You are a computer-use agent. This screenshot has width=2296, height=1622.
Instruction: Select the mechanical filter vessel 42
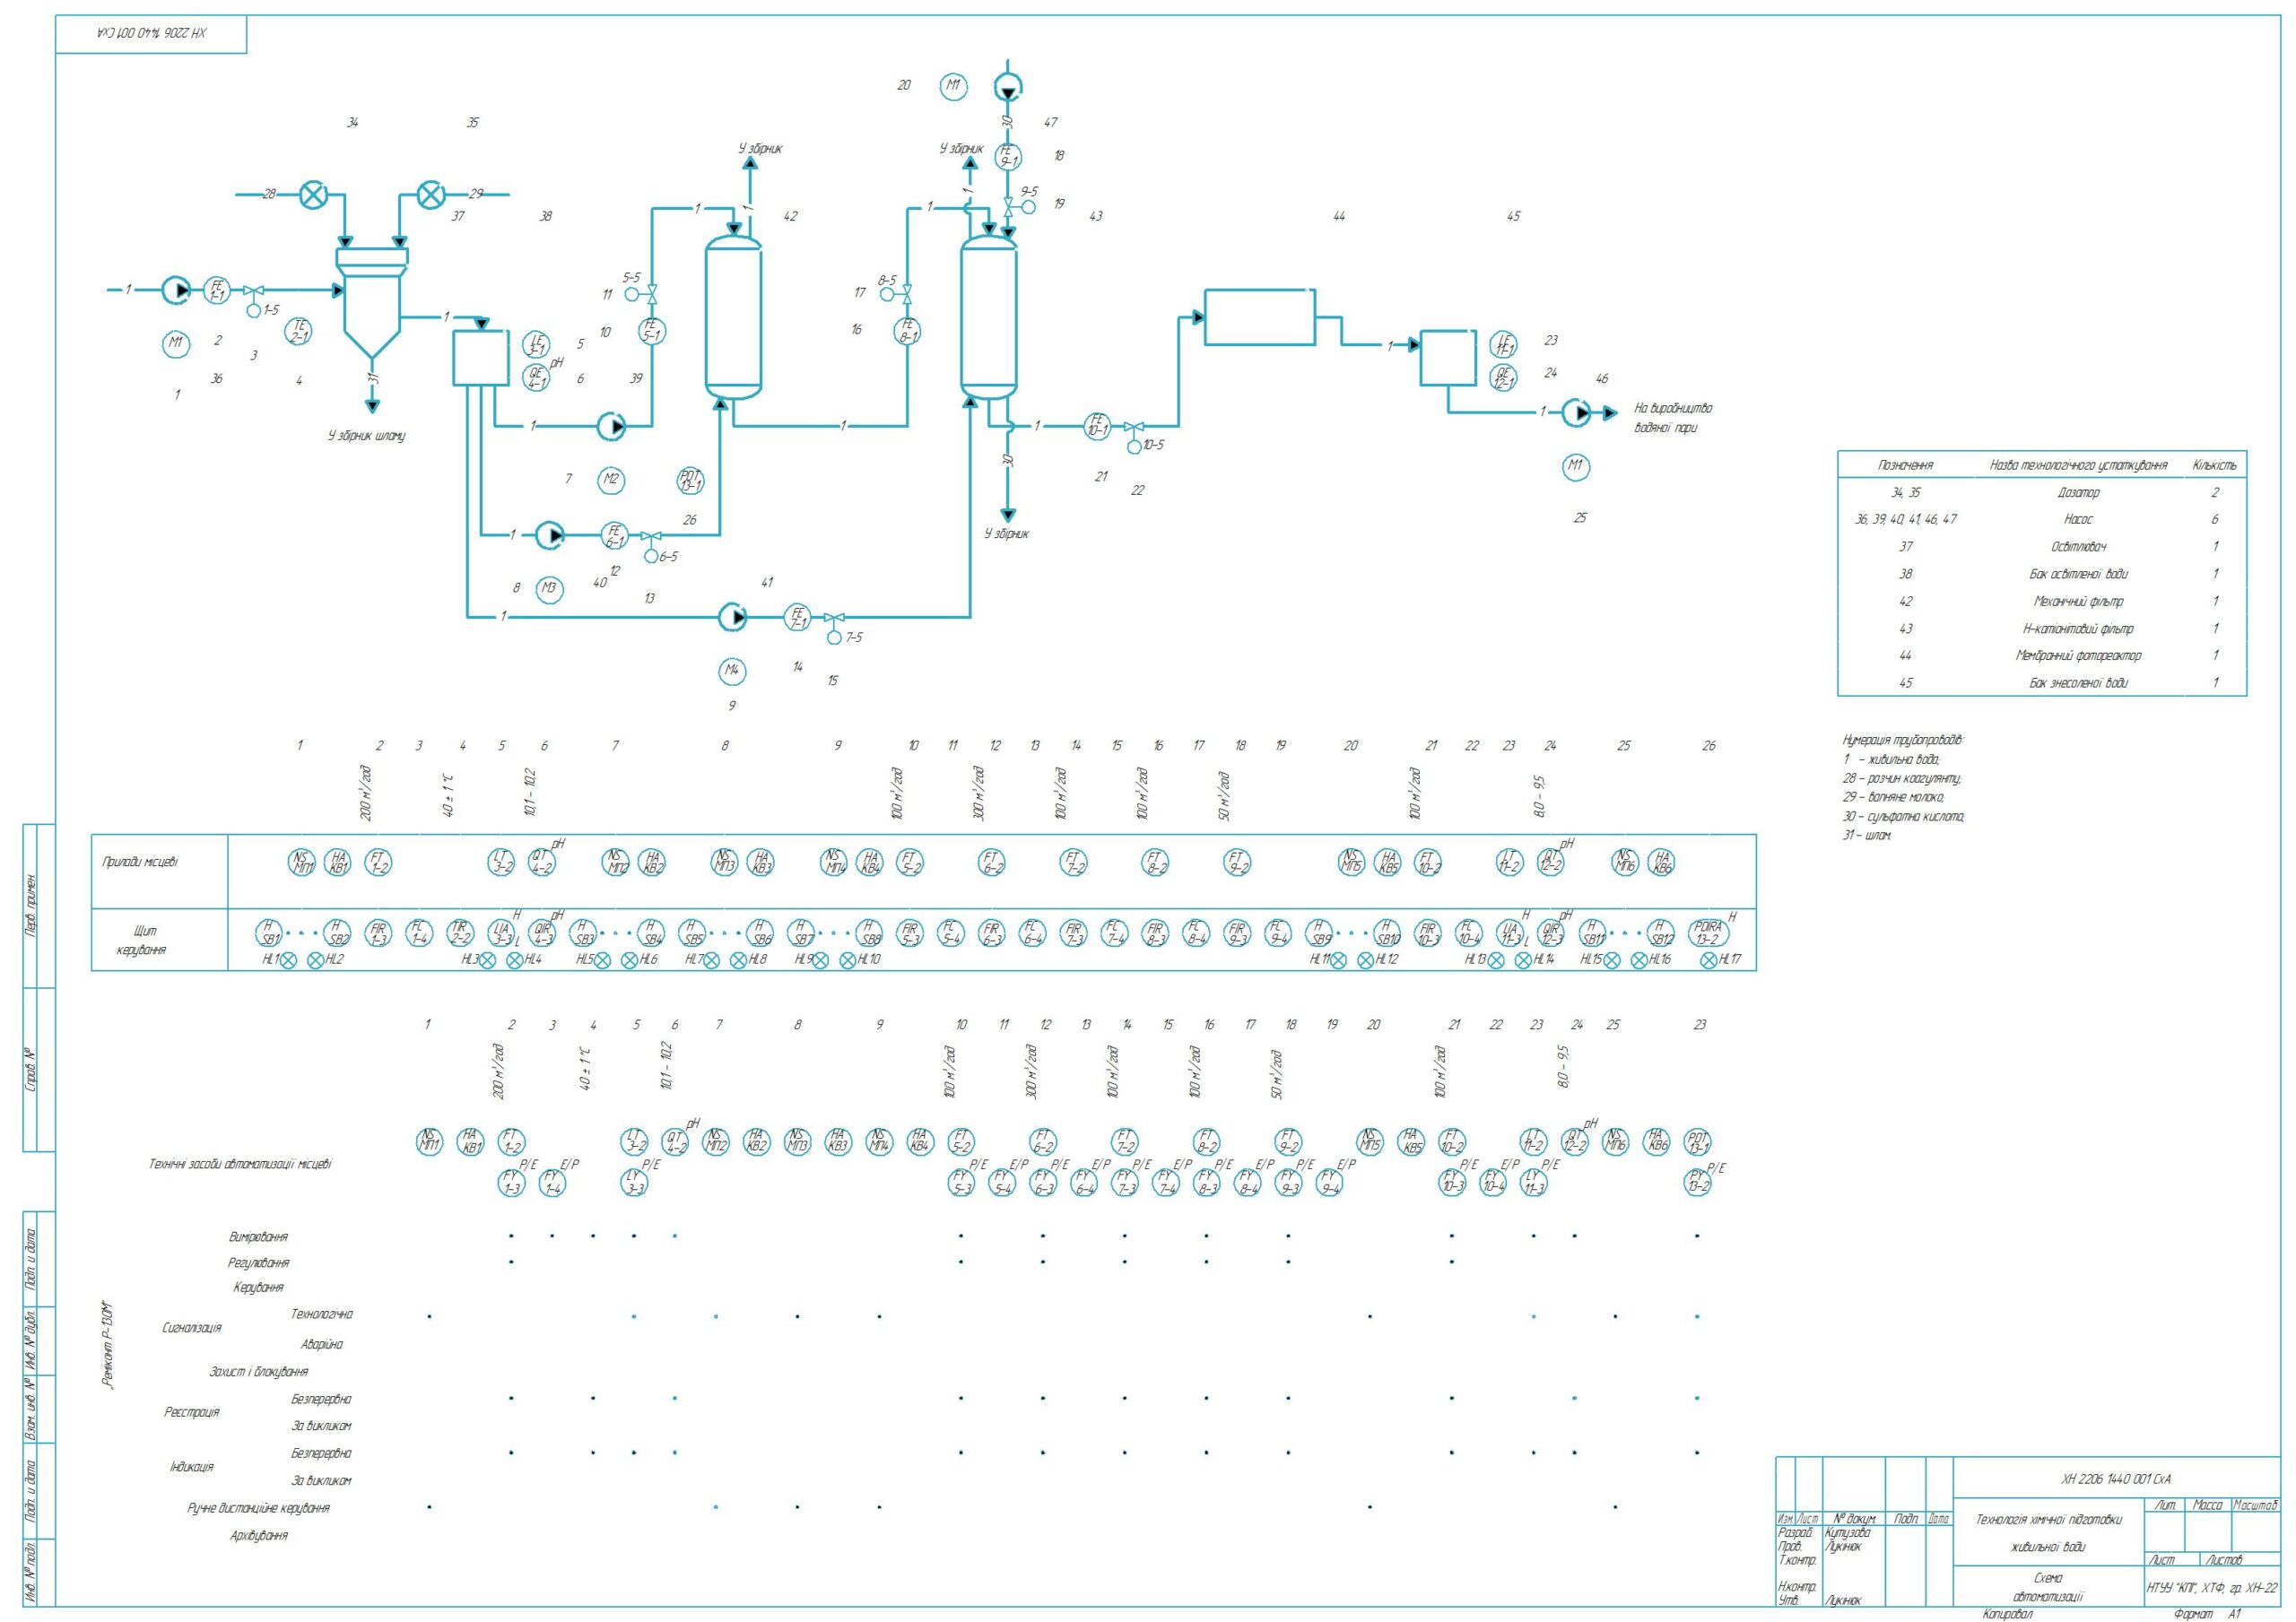[x=734, y=316]
